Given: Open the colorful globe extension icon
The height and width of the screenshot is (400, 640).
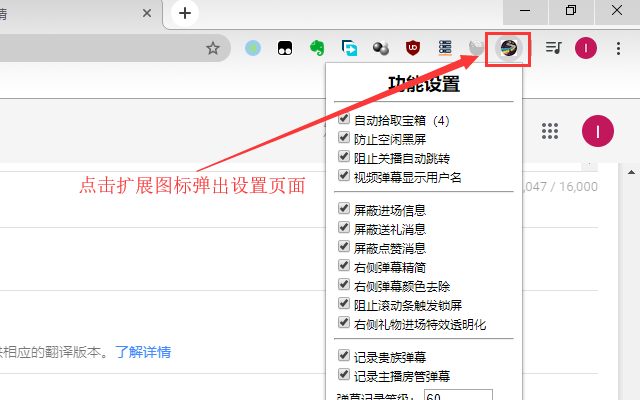Looking at the screenshot, I should [x=509, y=48].
